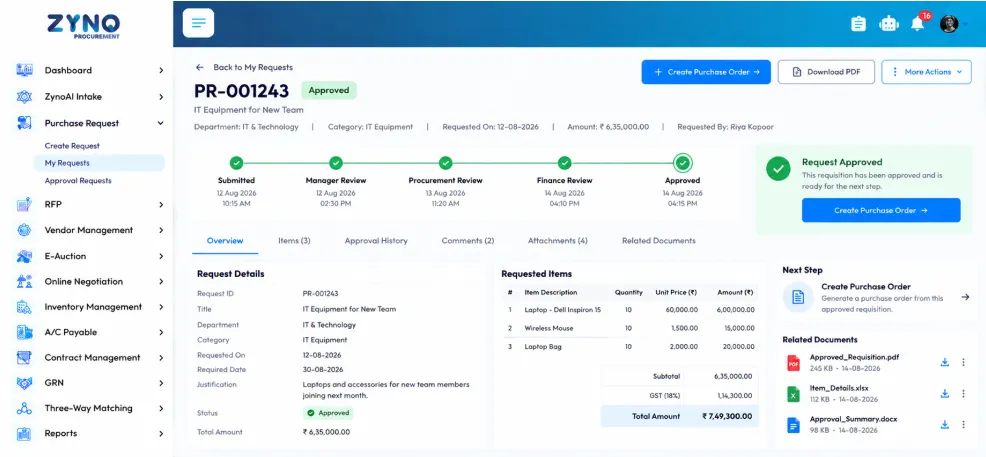Switch to the Overview tab
This screenshot has width=986, height=457.
point(225,241)
